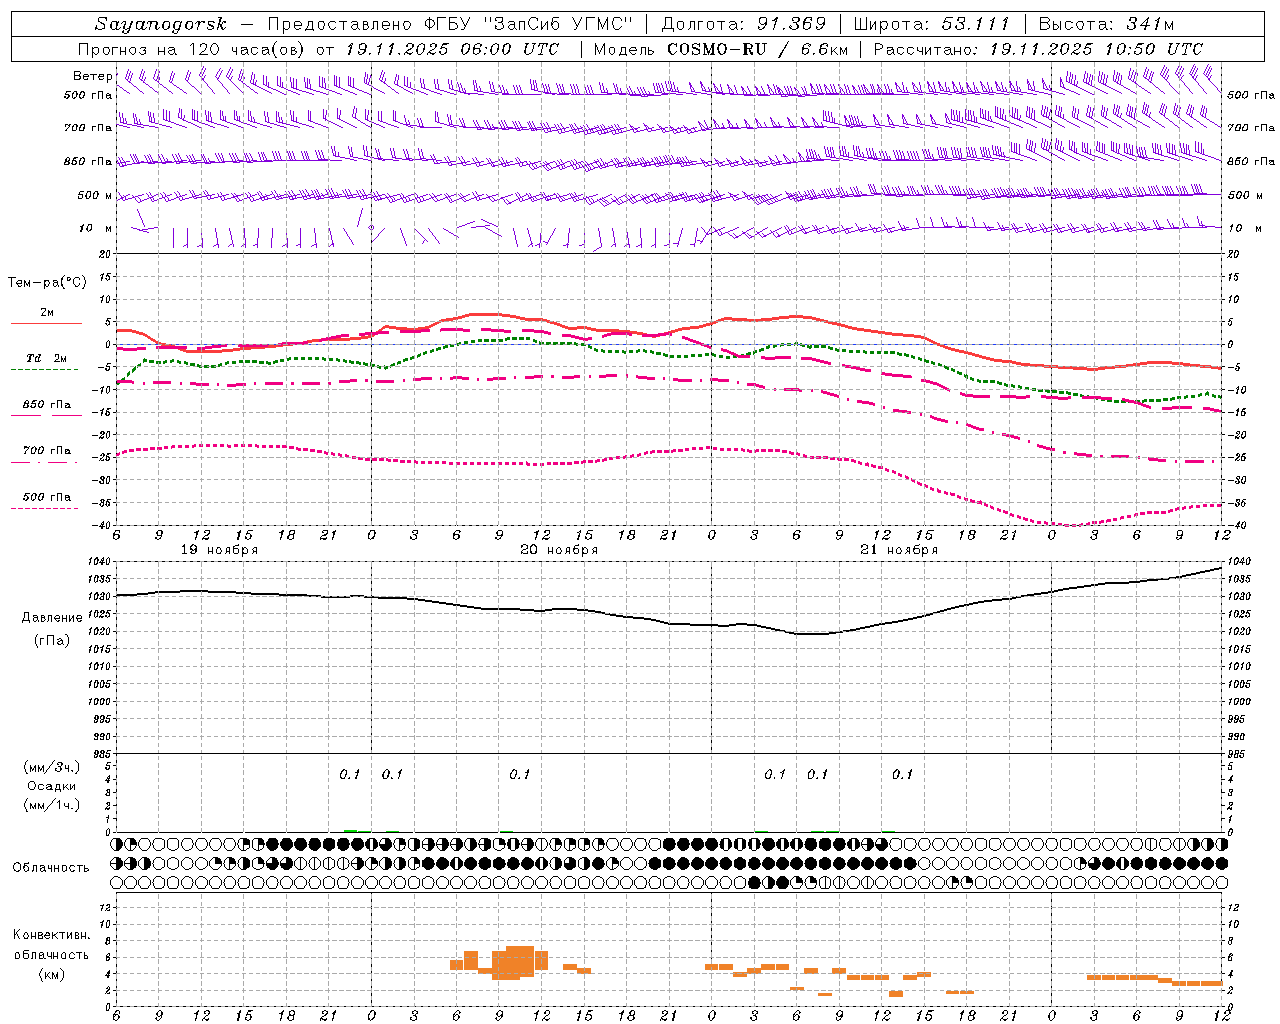Click the Прогноз на 120 часа(ов) text

click(191, 49)
